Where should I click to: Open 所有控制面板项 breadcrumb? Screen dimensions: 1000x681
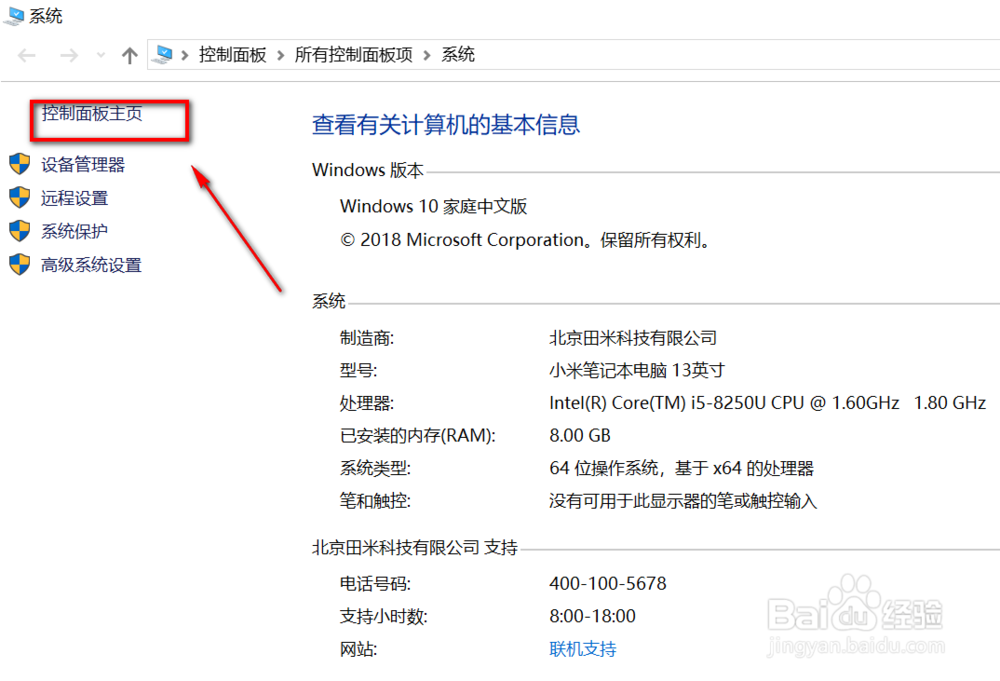[x=353, y=55]
